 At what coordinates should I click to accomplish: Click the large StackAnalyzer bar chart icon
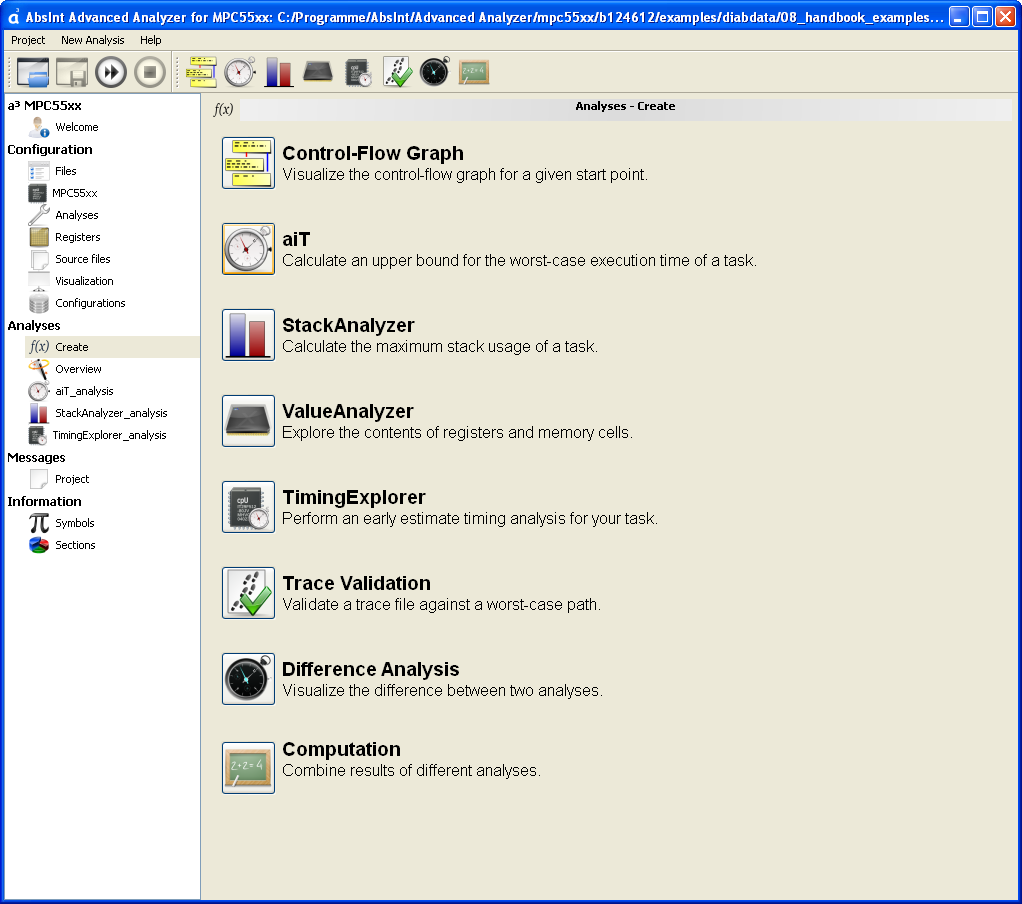[248, 335]
